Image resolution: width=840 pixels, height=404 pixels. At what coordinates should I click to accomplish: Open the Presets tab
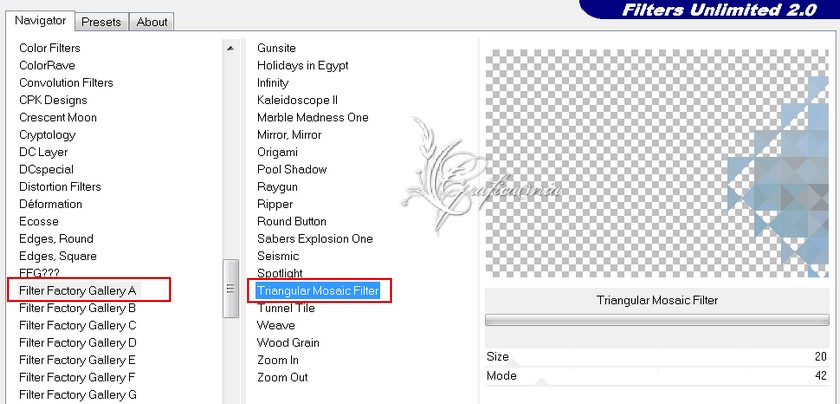coord(101,22)
